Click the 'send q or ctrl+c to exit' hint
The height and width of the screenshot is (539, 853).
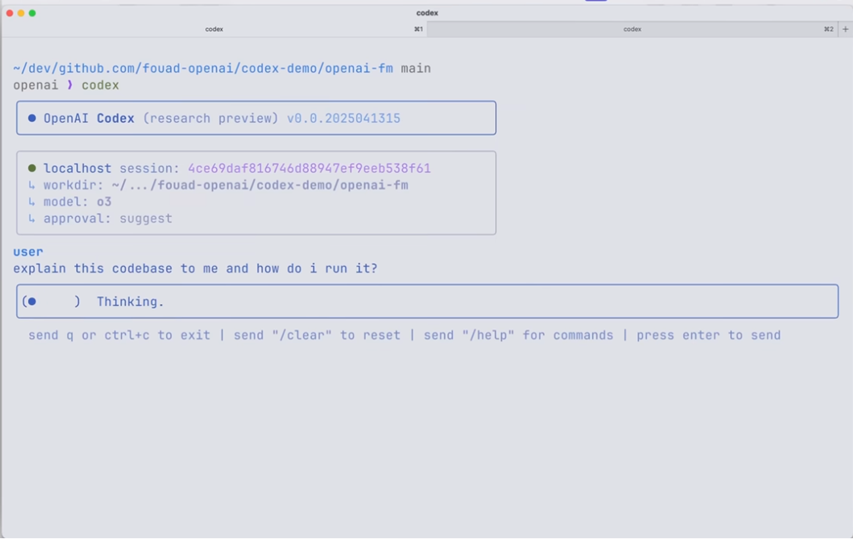[119, 335]
